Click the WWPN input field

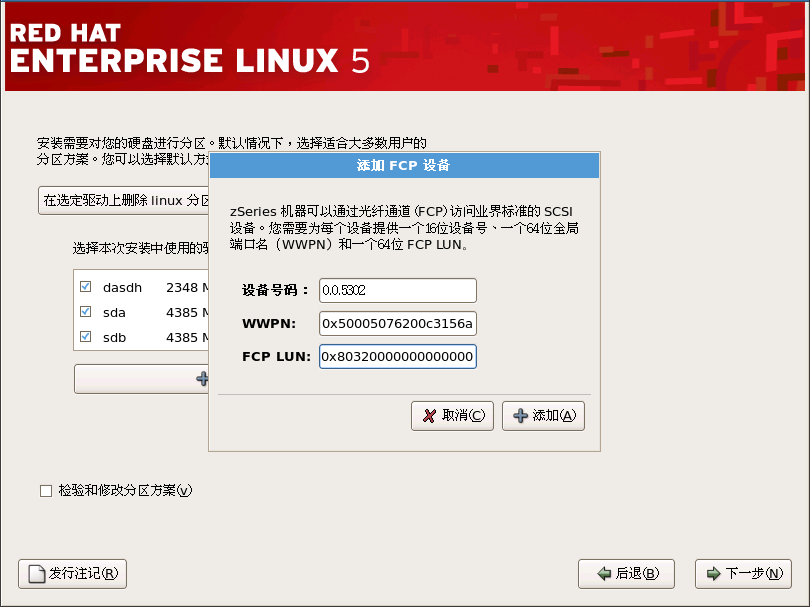pyautogui.click(x=398, y=323)
